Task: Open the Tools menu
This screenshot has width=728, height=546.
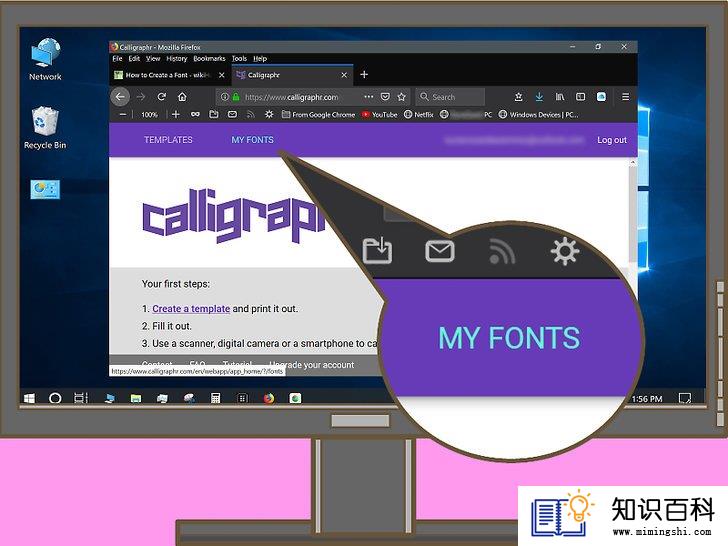Action: (x=239, y=58)
